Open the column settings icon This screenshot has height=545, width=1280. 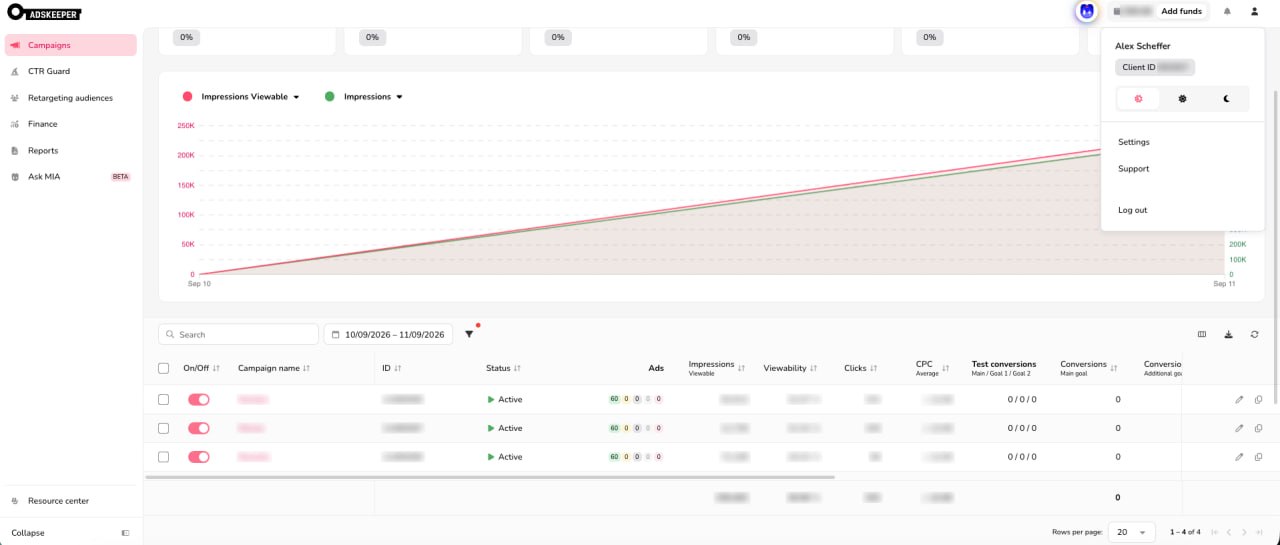click(x=1202, y=334)
